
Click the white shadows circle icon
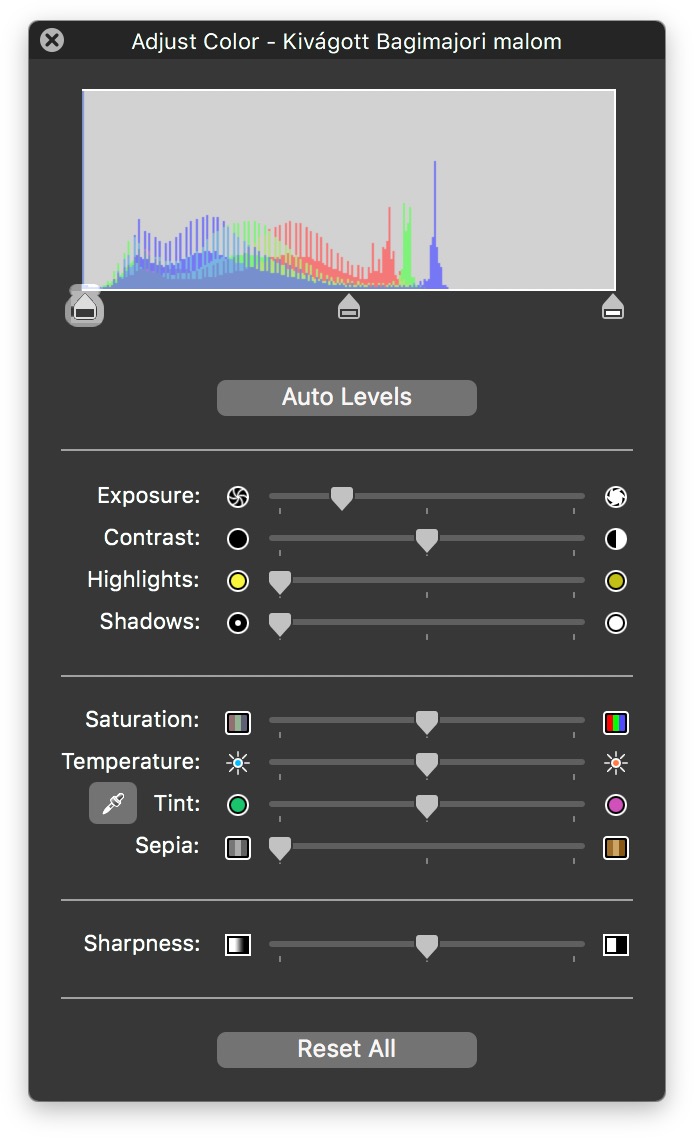tap(616, 623)
